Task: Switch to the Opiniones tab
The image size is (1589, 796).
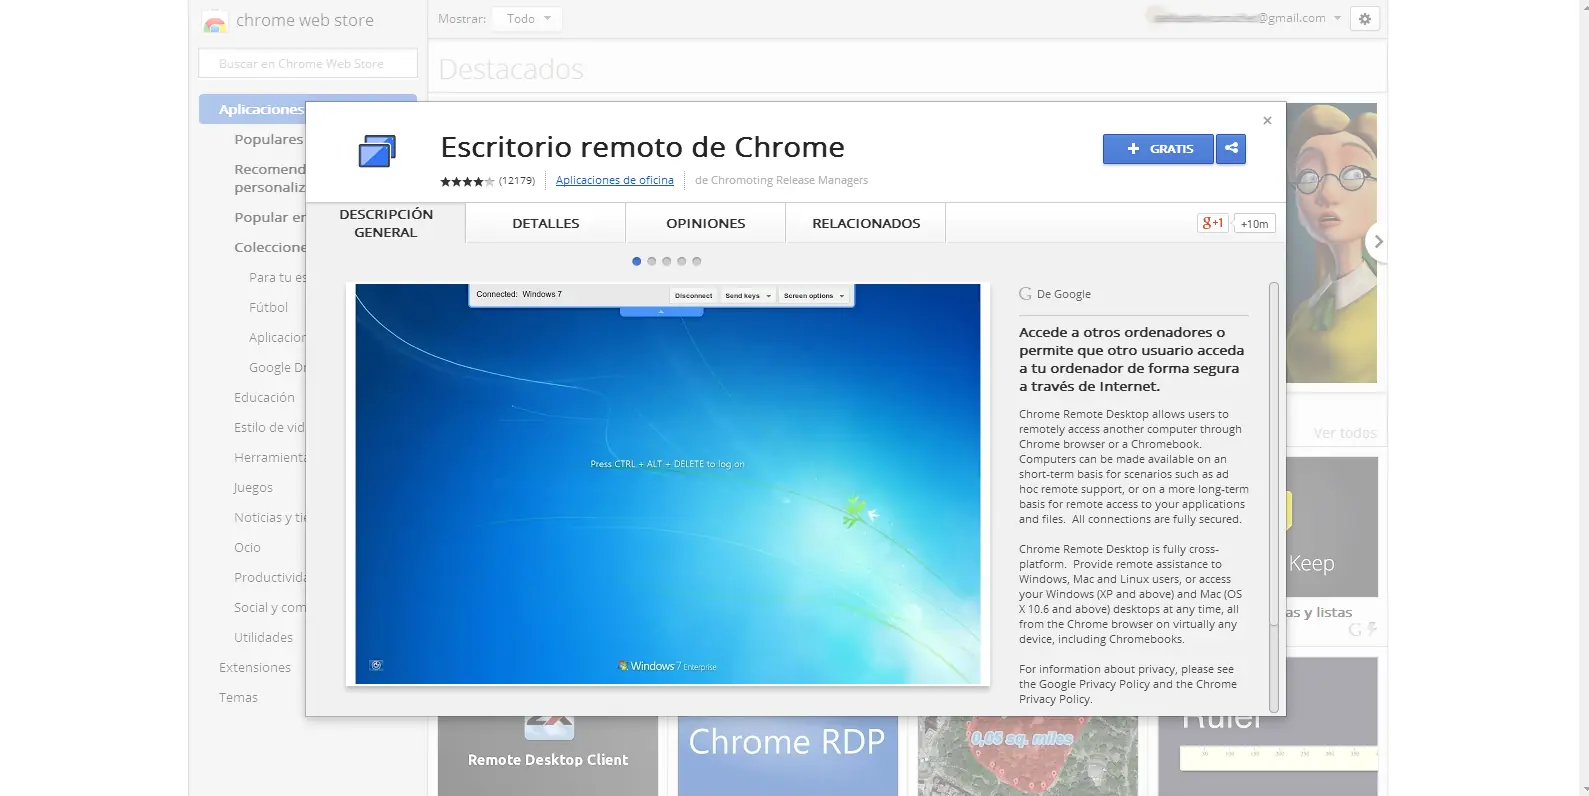Action: click(x=706, y=223)
